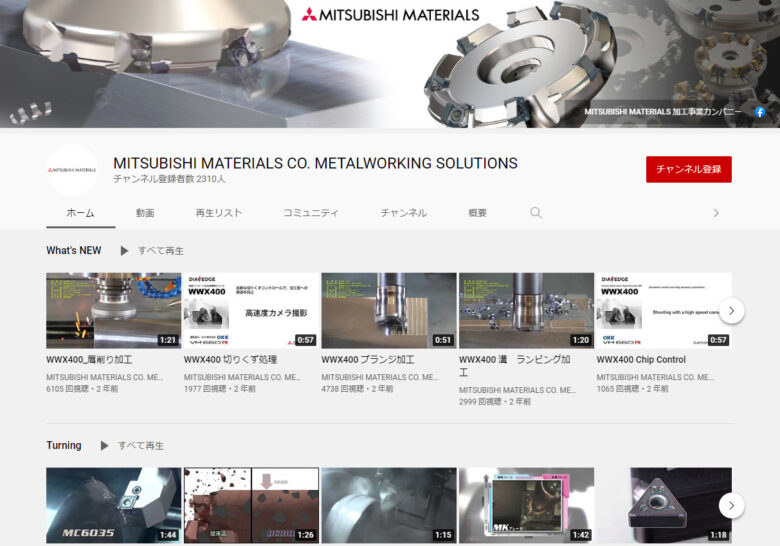This screenshot has height=546, width=780.
Task: Open the WWX400 プランジ加工 video thumbnail
Action: click(389, 310)
